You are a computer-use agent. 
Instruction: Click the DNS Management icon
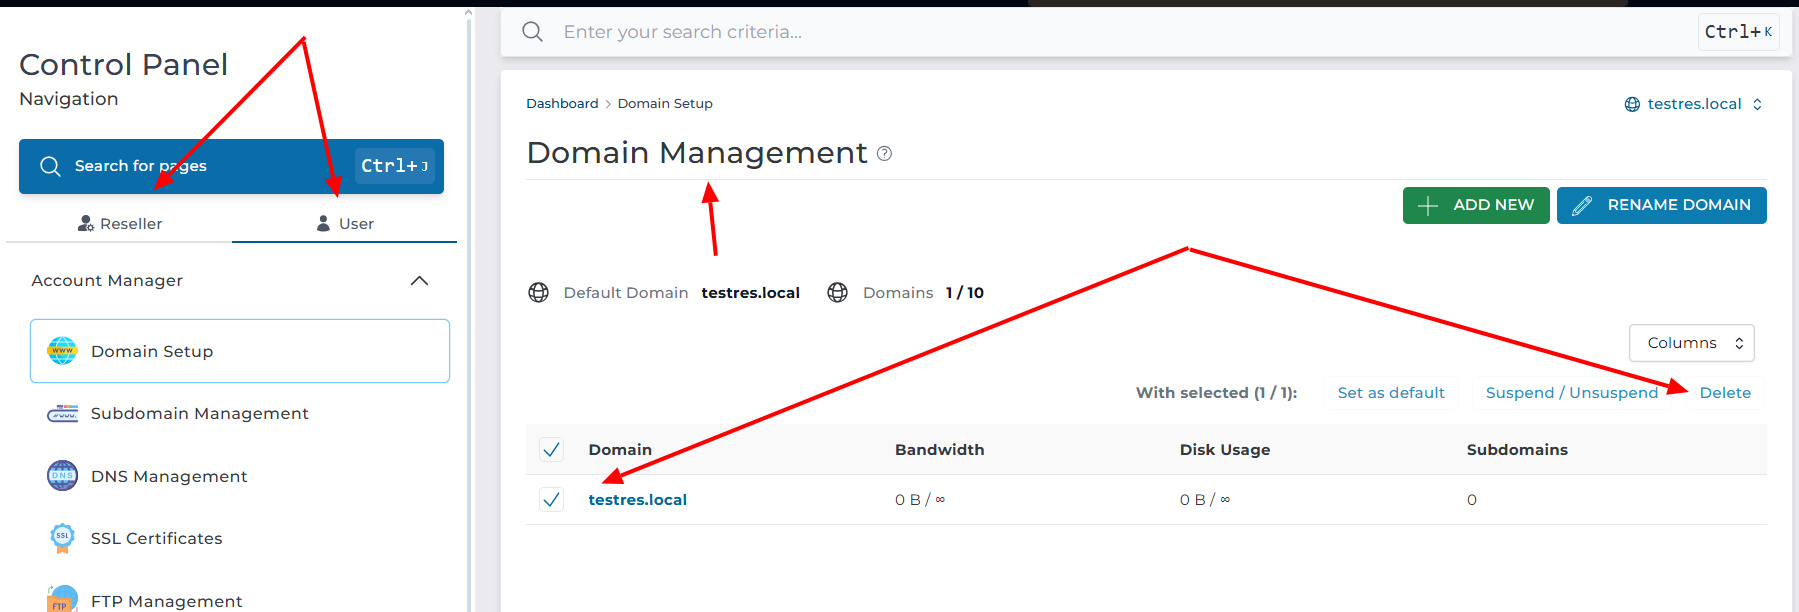click(62, 476)
